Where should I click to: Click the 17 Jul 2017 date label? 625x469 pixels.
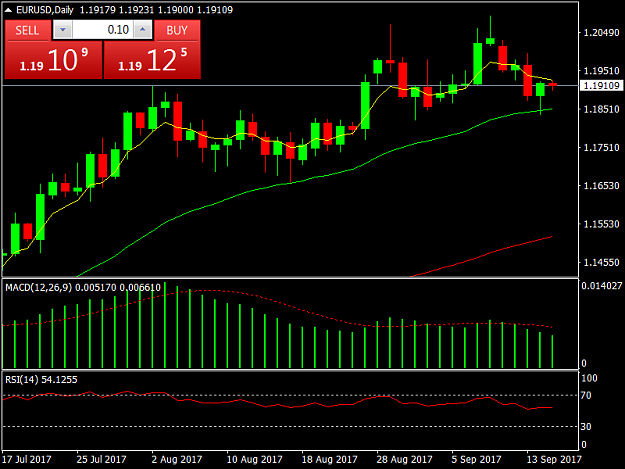coord(27,459)
